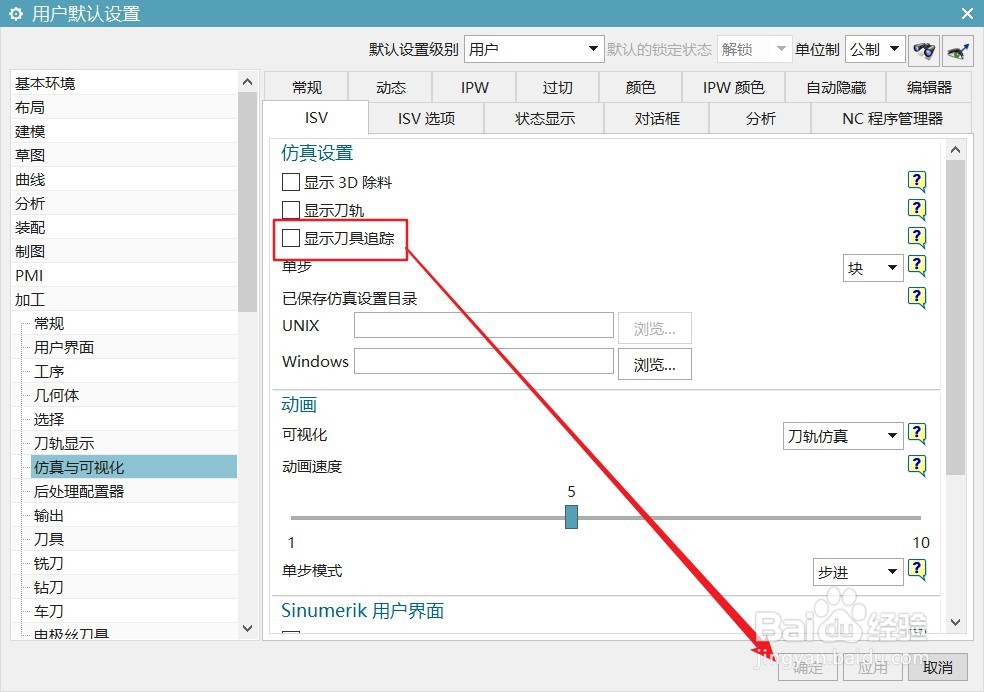This screenshot has height=692, width=984.
Task: Enable the 显示刀具追踪 checkbox
Action: 290,238
